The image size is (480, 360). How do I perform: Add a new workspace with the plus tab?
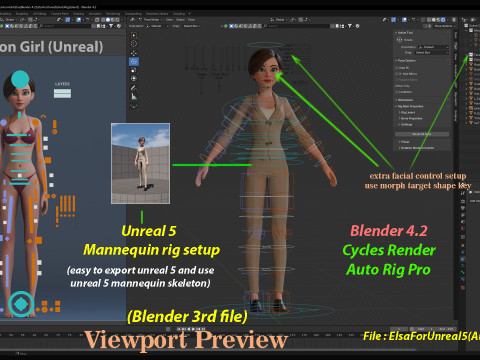click(189, 14)
